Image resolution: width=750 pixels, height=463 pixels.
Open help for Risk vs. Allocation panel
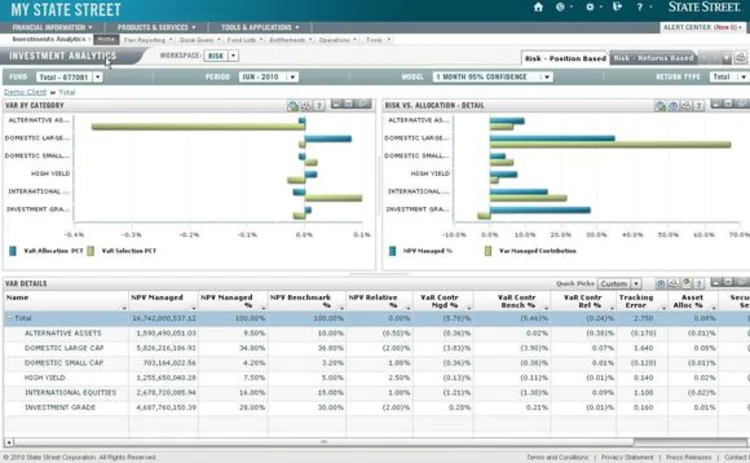[699, 106]
